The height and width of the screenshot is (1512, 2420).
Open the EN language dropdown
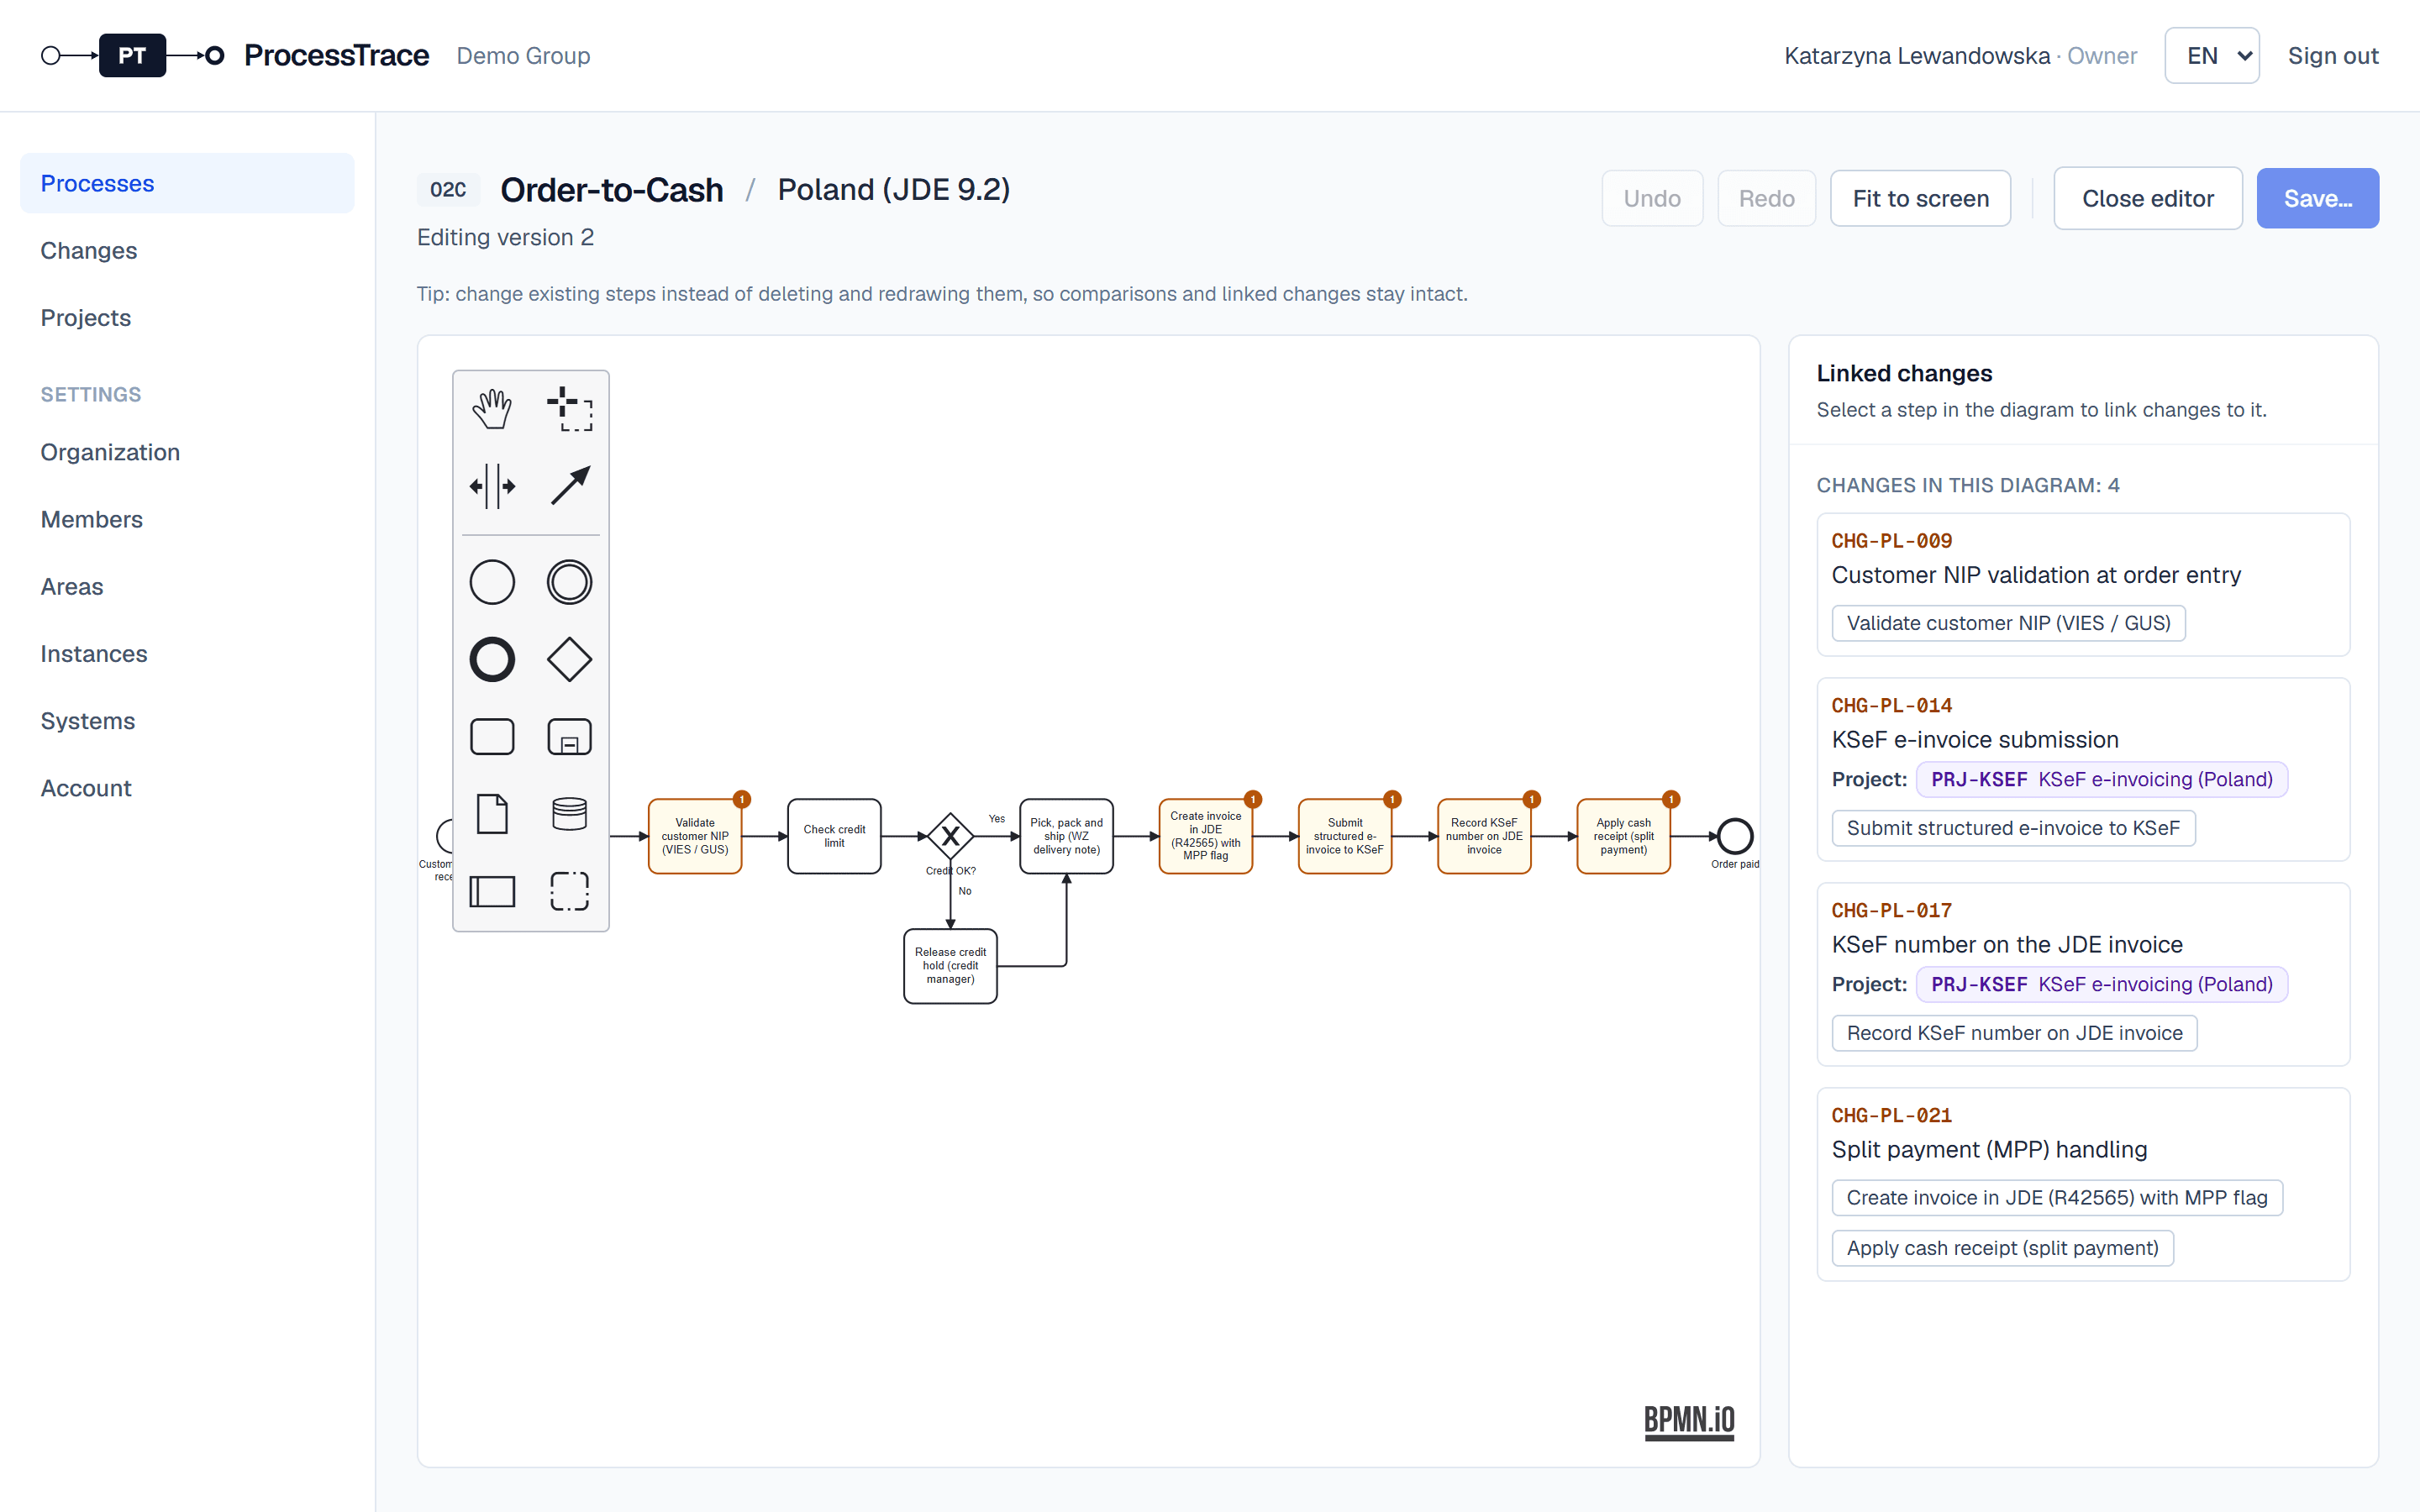[2211, 55]
